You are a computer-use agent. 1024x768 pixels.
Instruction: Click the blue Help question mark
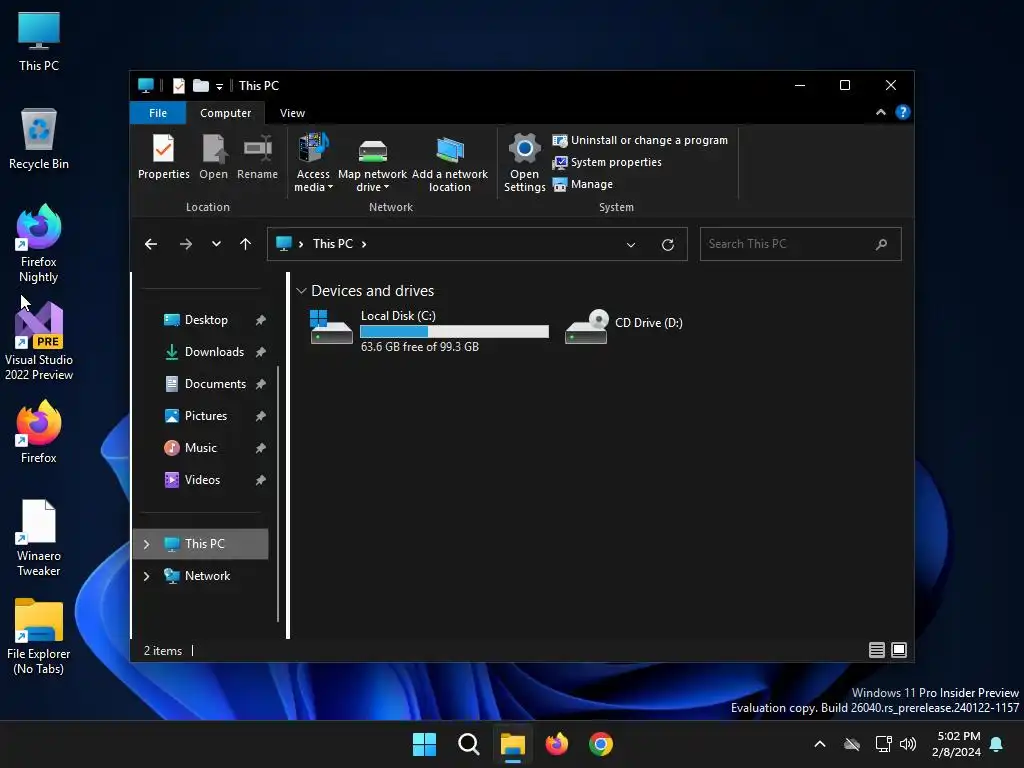pos(903,112)
